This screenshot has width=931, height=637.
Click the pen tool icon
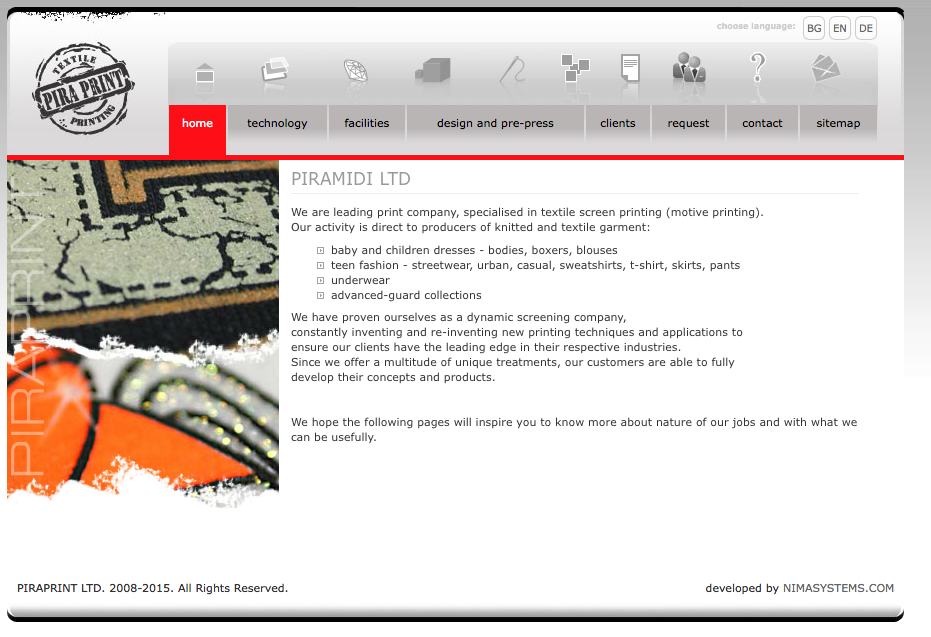512,70
